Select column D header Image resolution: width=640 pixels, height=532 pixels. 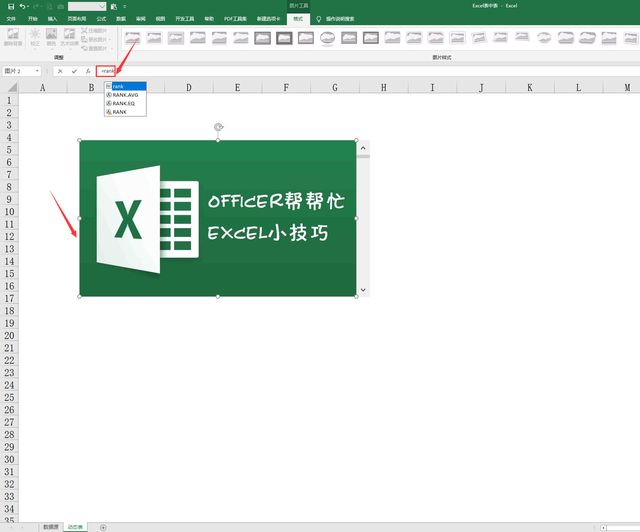[189, 87]
